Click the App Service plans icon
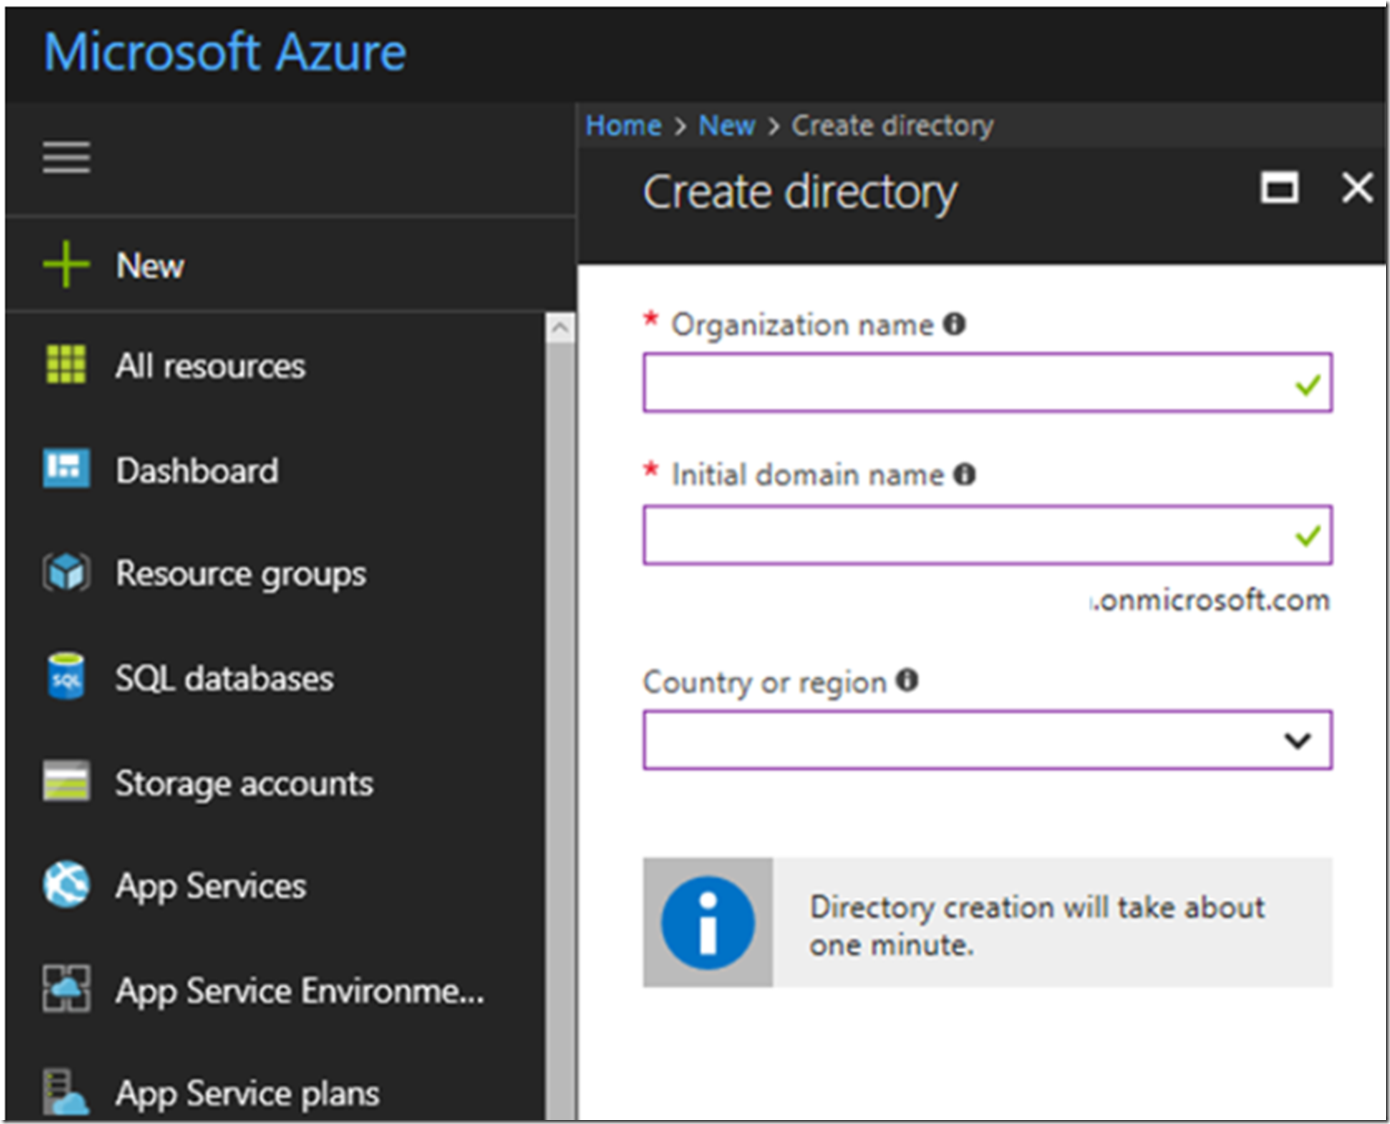 coord(66,1092)
